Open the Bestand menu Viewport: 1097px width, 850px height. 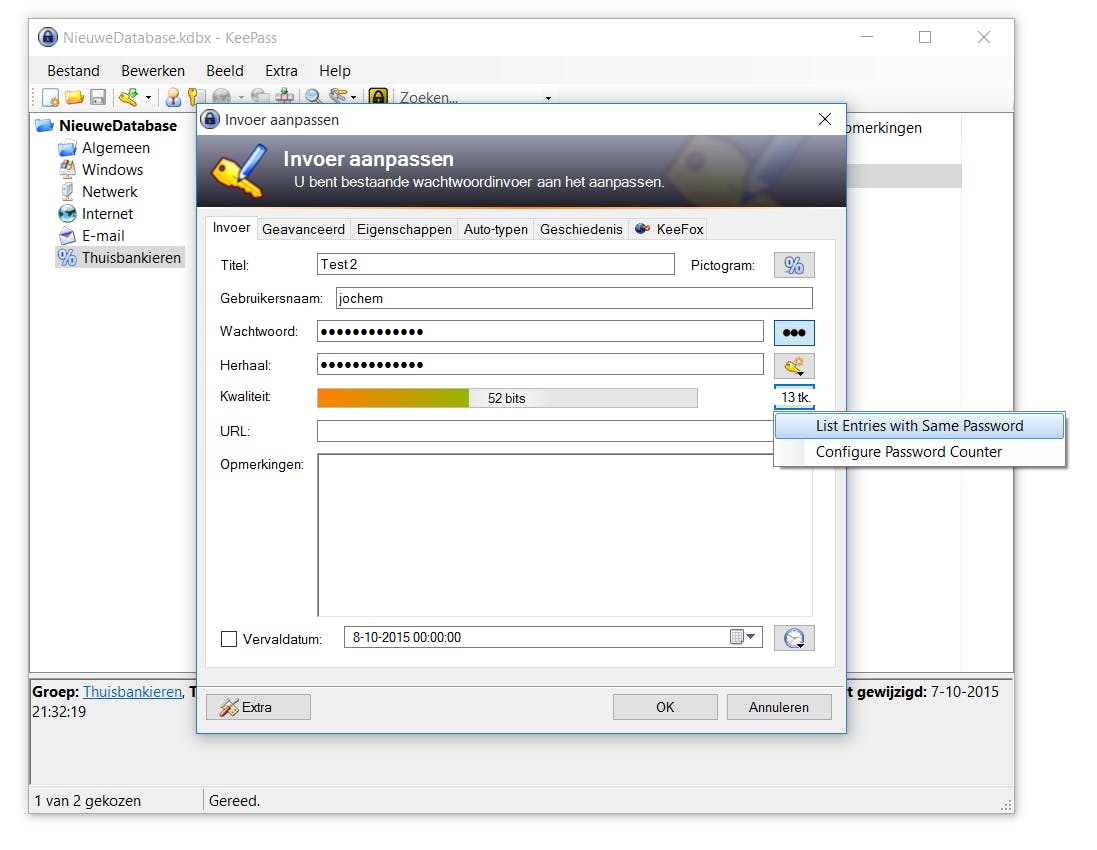[x=73, y=71]
